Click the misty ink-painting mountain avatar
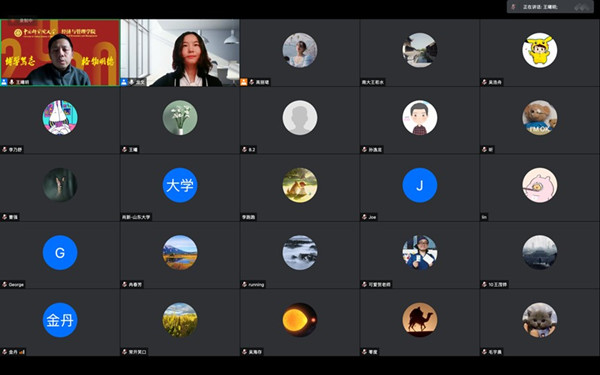This screenshot has width=600, height=375. click(300, 253)
